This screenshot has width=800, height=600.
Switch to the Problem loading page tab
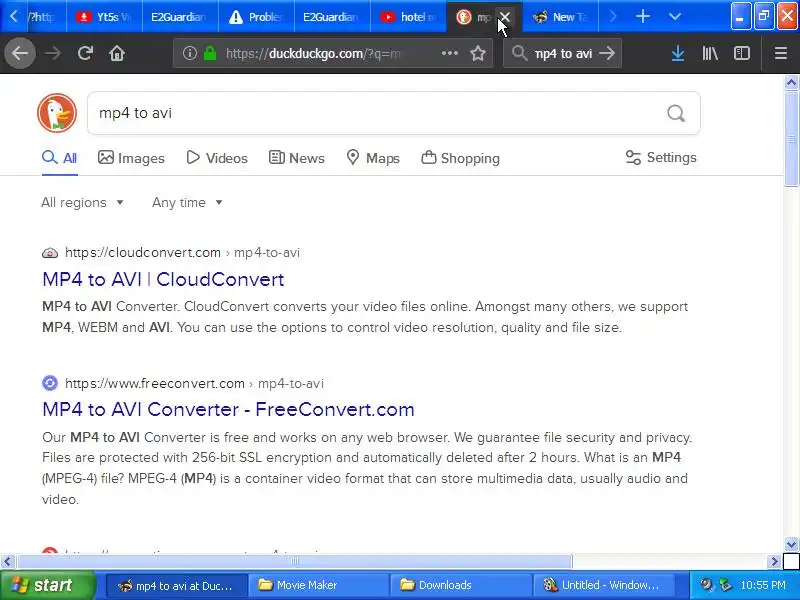[256, 17]
